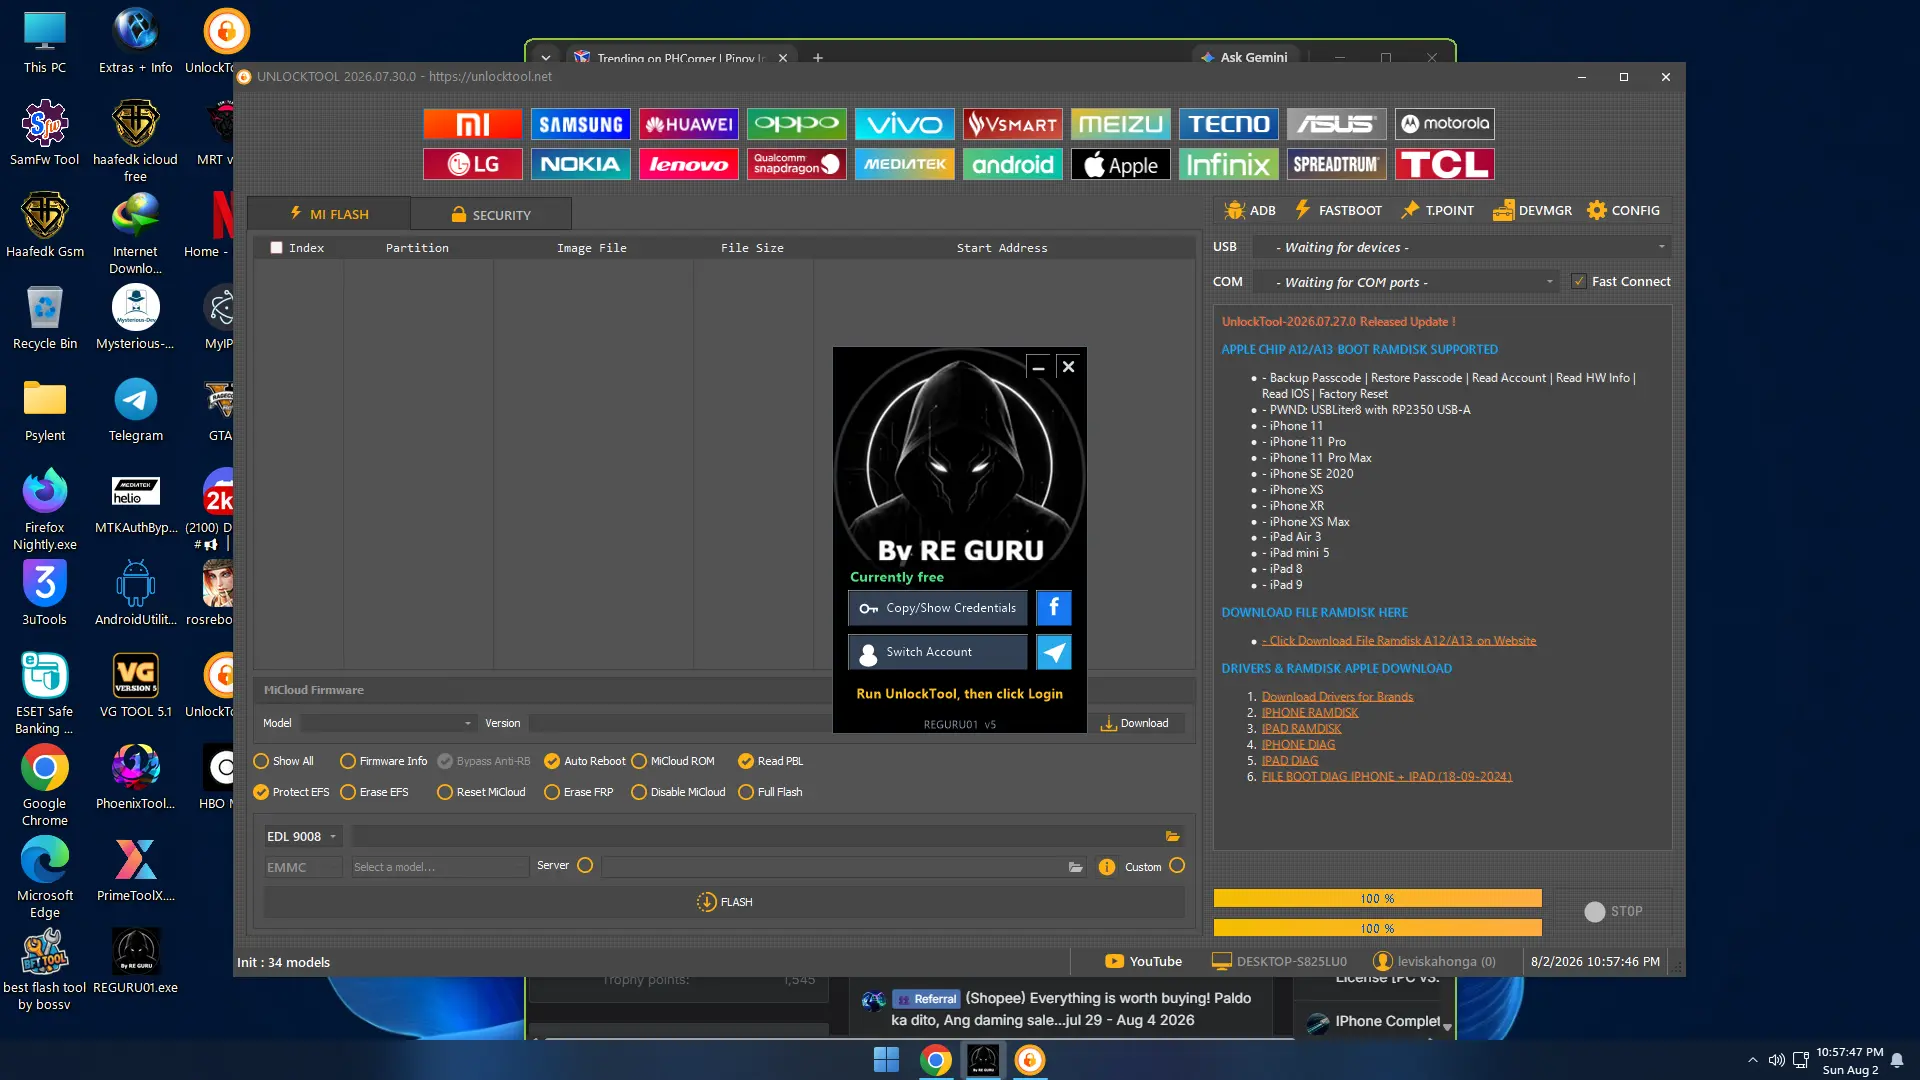The image size is (1920, 1080).
Task: Select the Android brand icon
Action: [1012, 164]
